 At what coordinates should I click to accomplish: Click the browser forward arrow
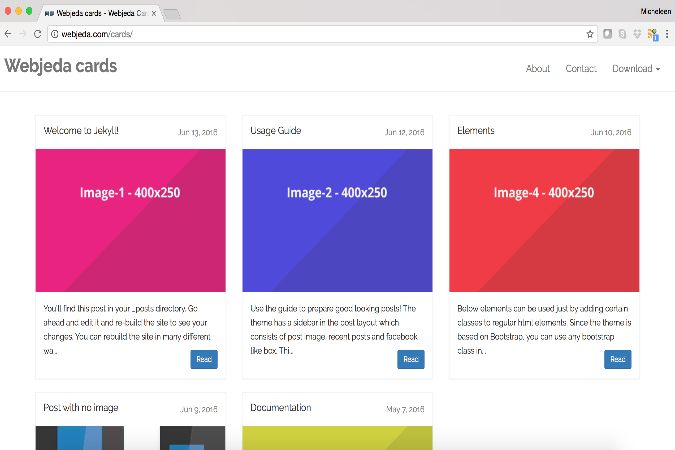22,34
